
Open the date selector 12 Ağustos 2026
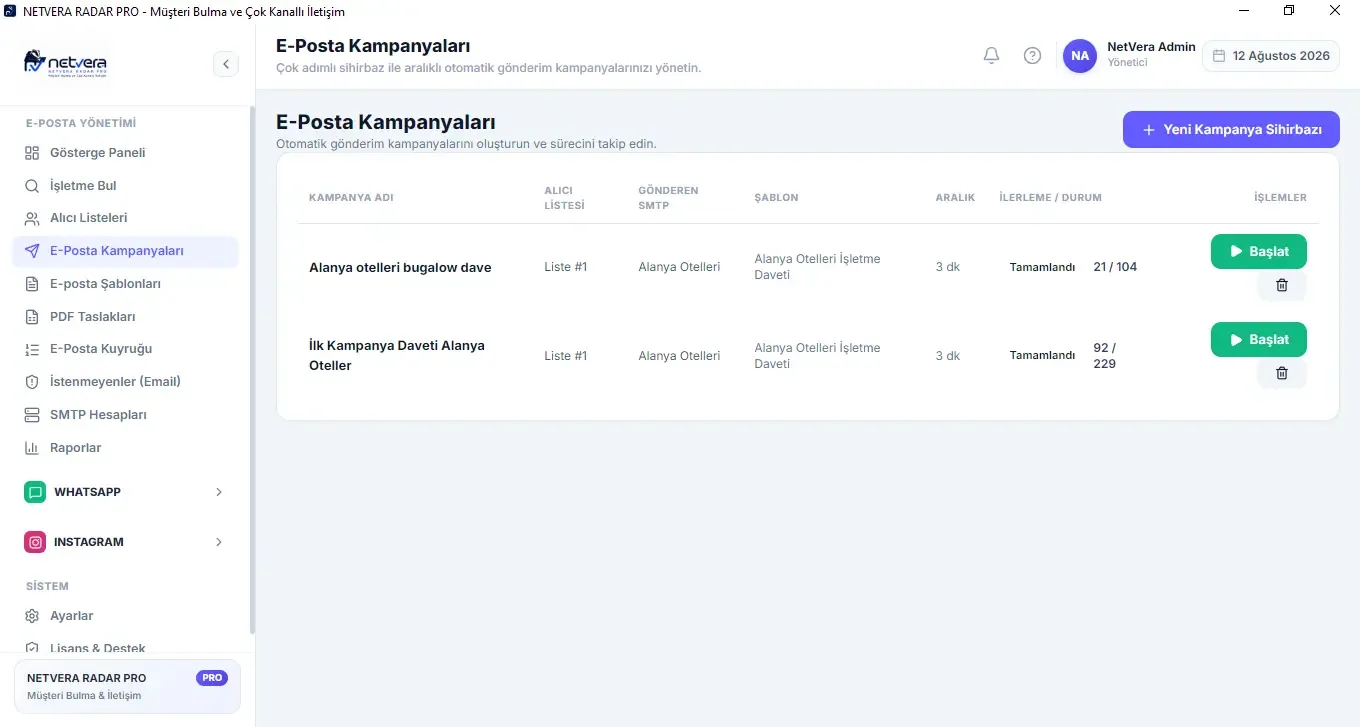[1271, 56]
